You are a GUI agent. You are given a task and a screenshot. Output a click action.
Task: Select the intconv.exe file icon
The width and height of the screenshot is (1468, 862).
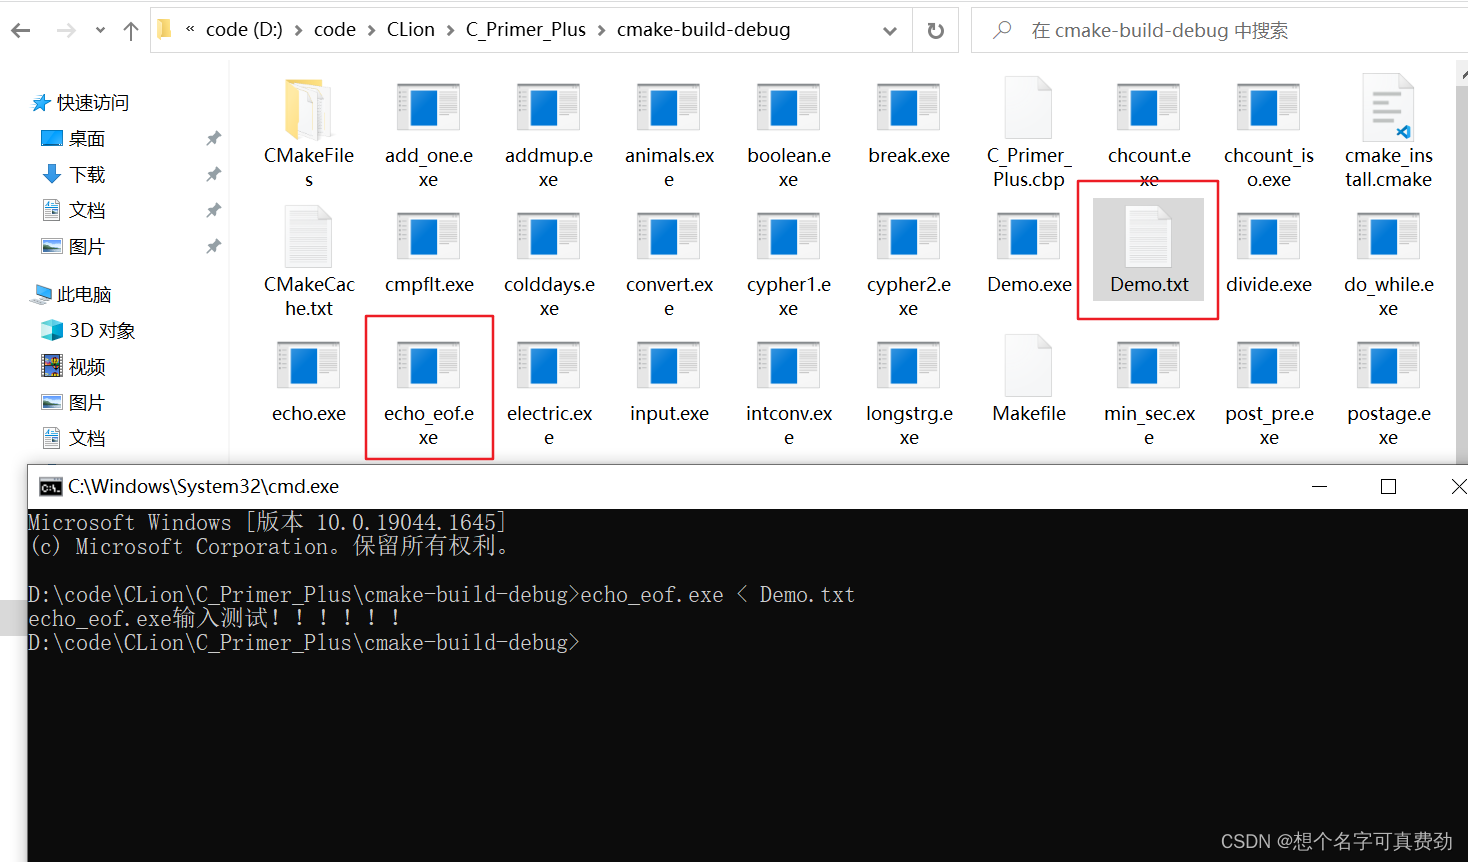(788, 366)
